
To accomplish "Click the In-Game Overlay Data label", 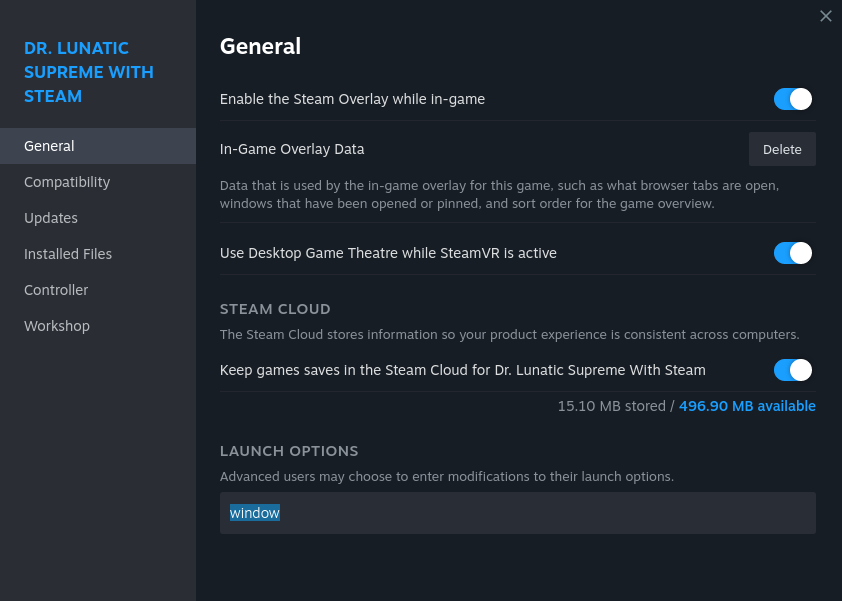I will pyautogui.click(x=292, y=149).
